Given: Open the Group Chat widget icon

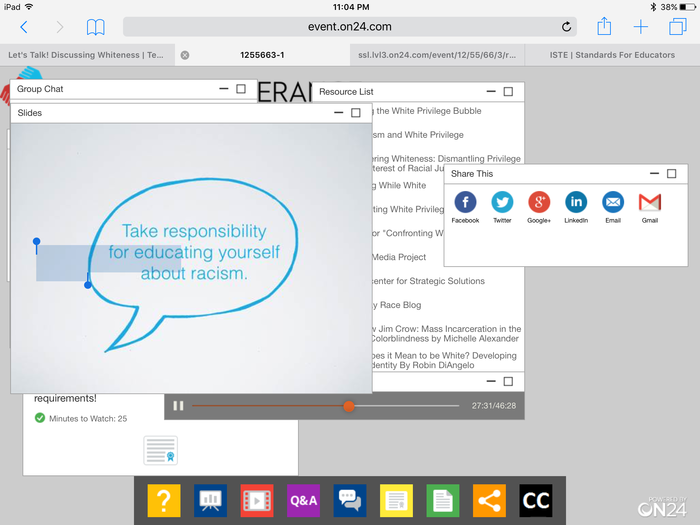Looking at the screenshot, I should pyautogui.click(x=350, y=500).
